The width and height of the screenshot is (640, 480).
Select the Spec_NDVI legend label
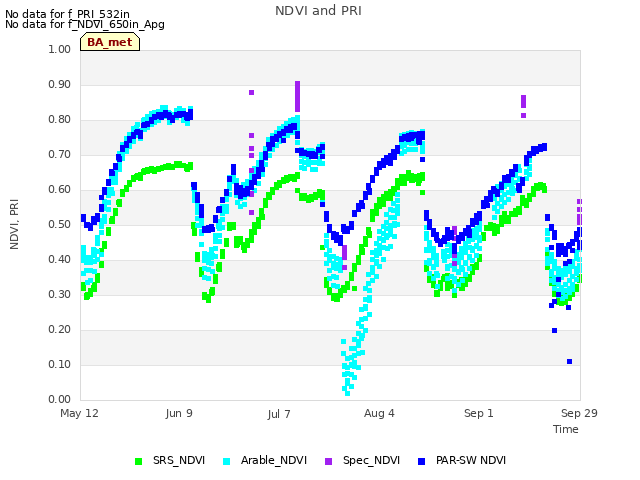pos(371,460)
